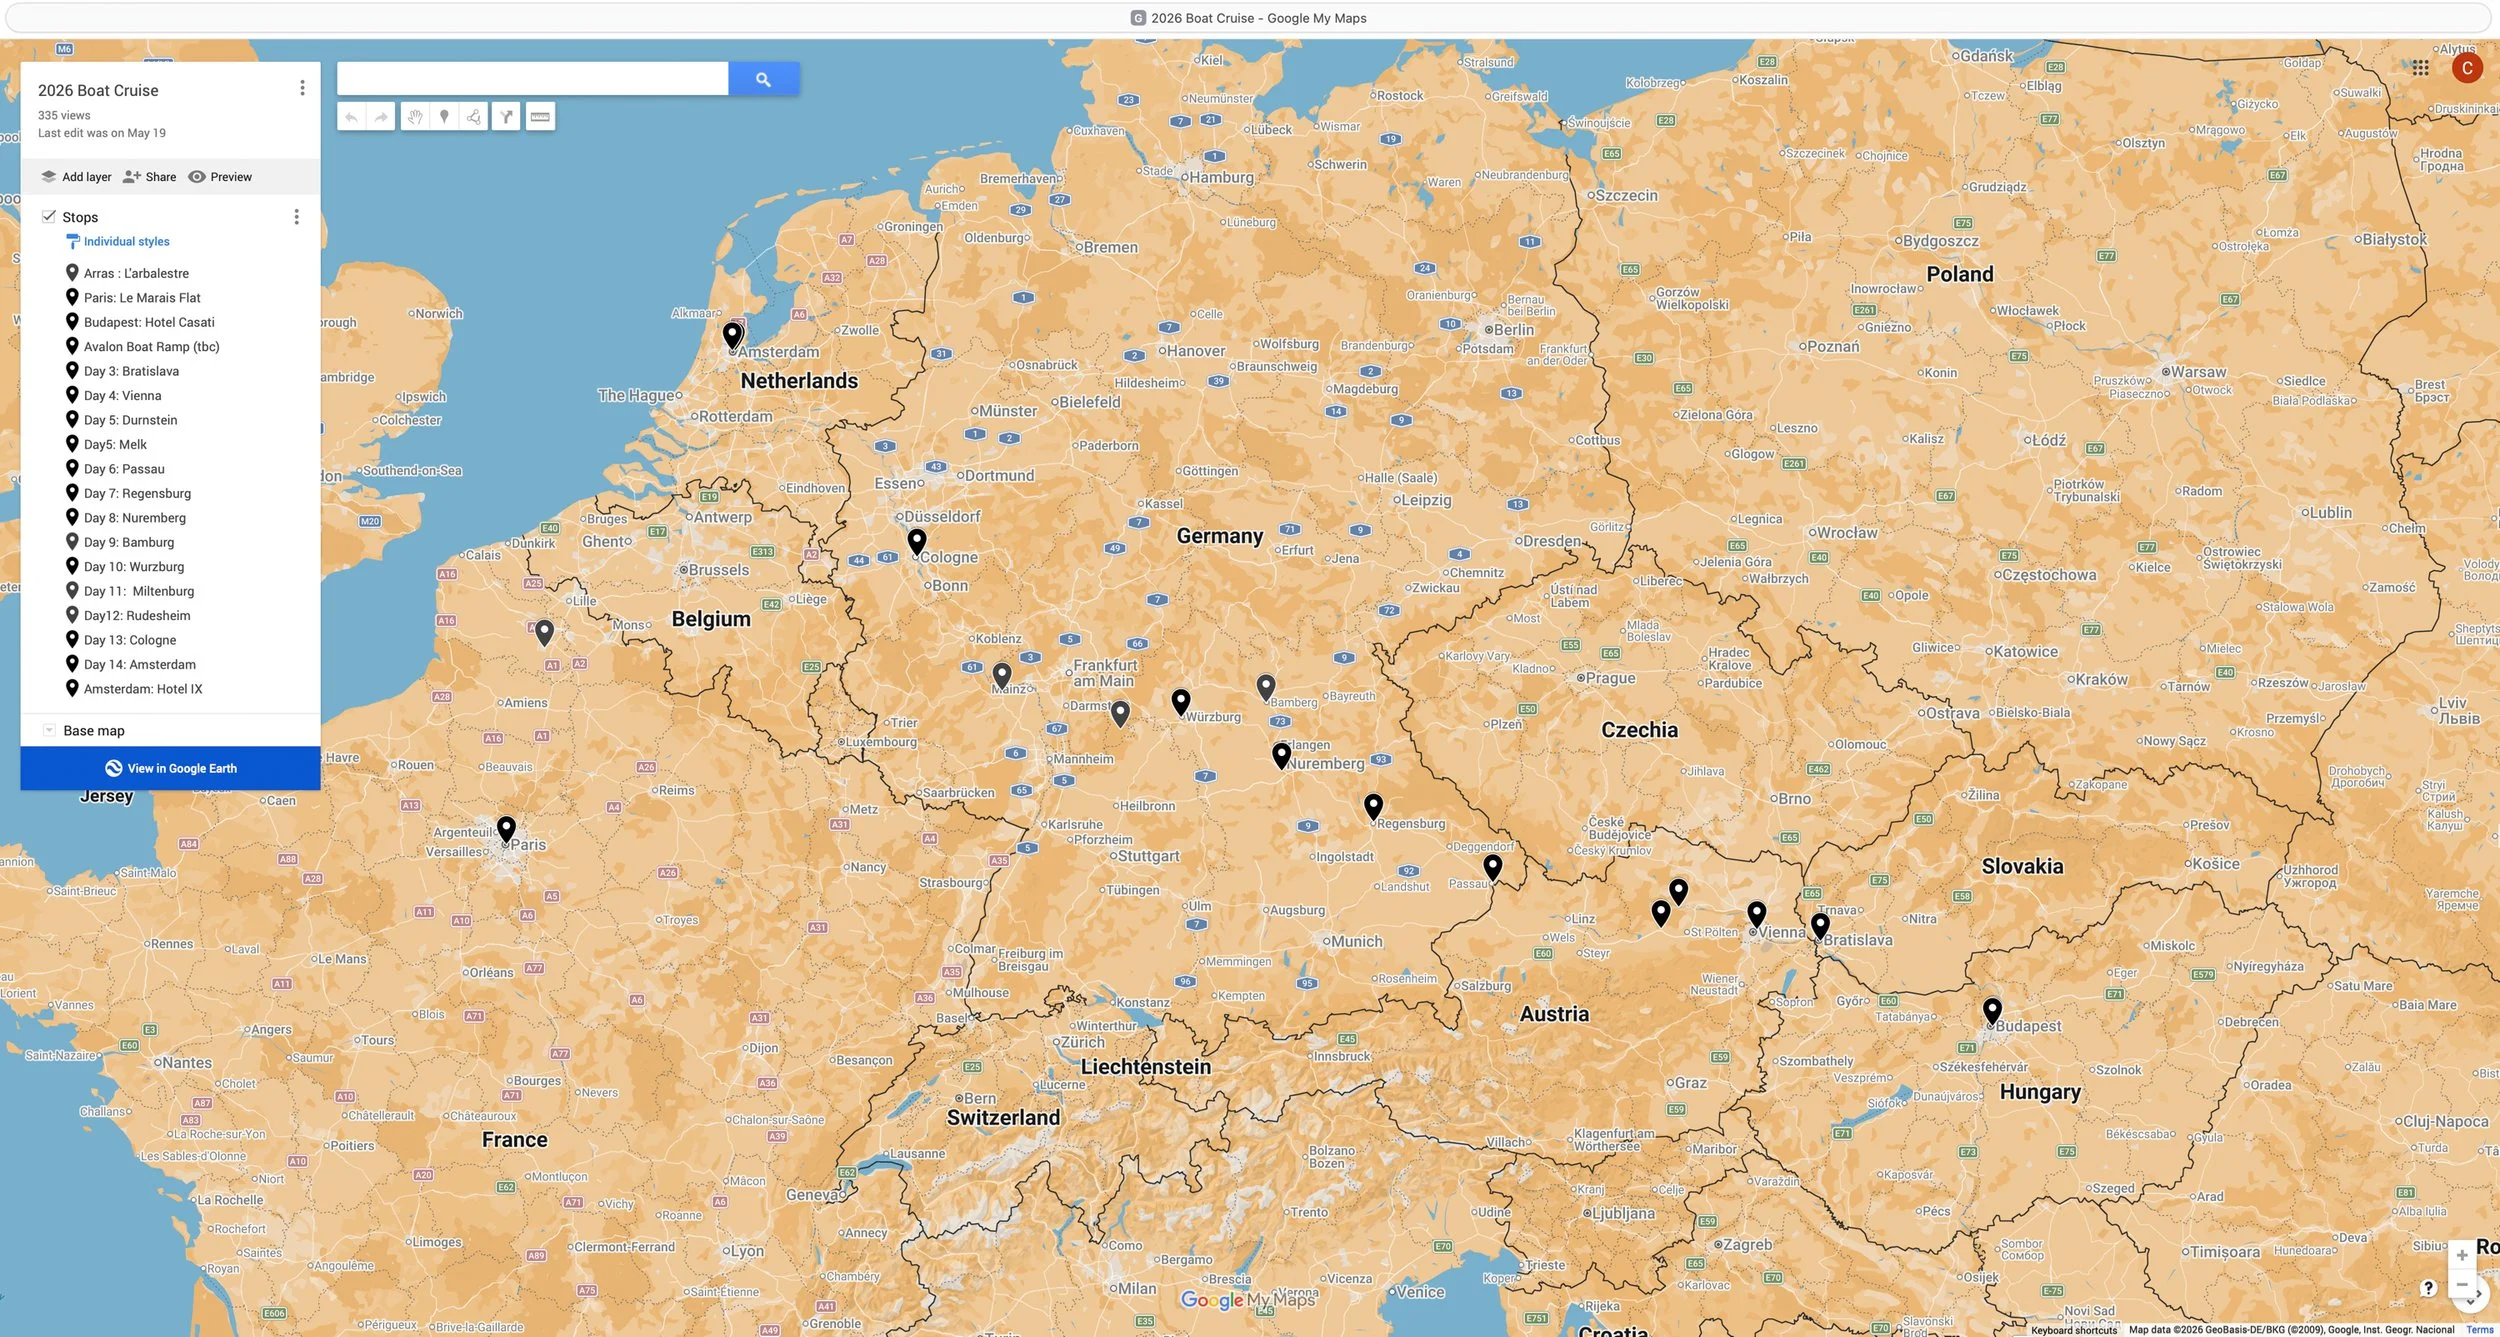Click the map pin at Vienna
The width and height of the screenshot is (2500, 1337).
point(1756,913)
